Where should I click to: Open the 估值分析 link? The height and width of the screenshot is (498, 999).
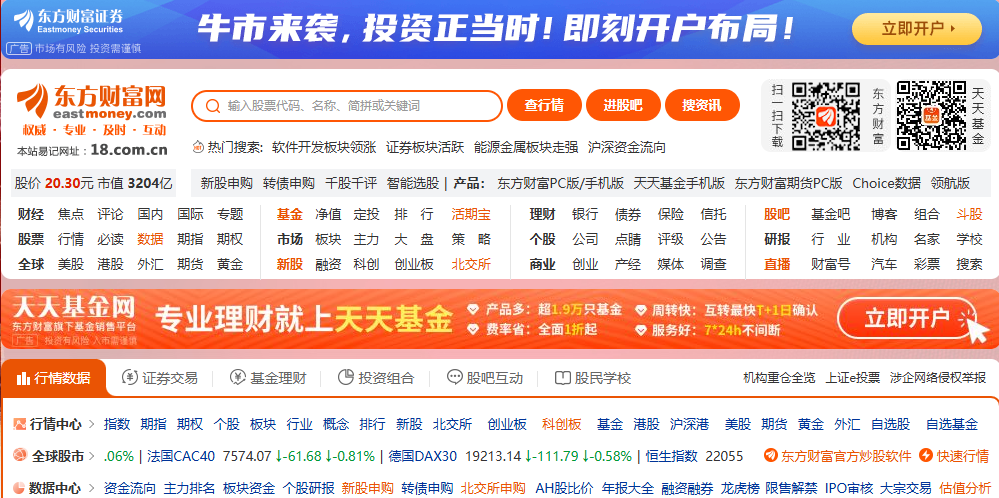click(965, 488)
